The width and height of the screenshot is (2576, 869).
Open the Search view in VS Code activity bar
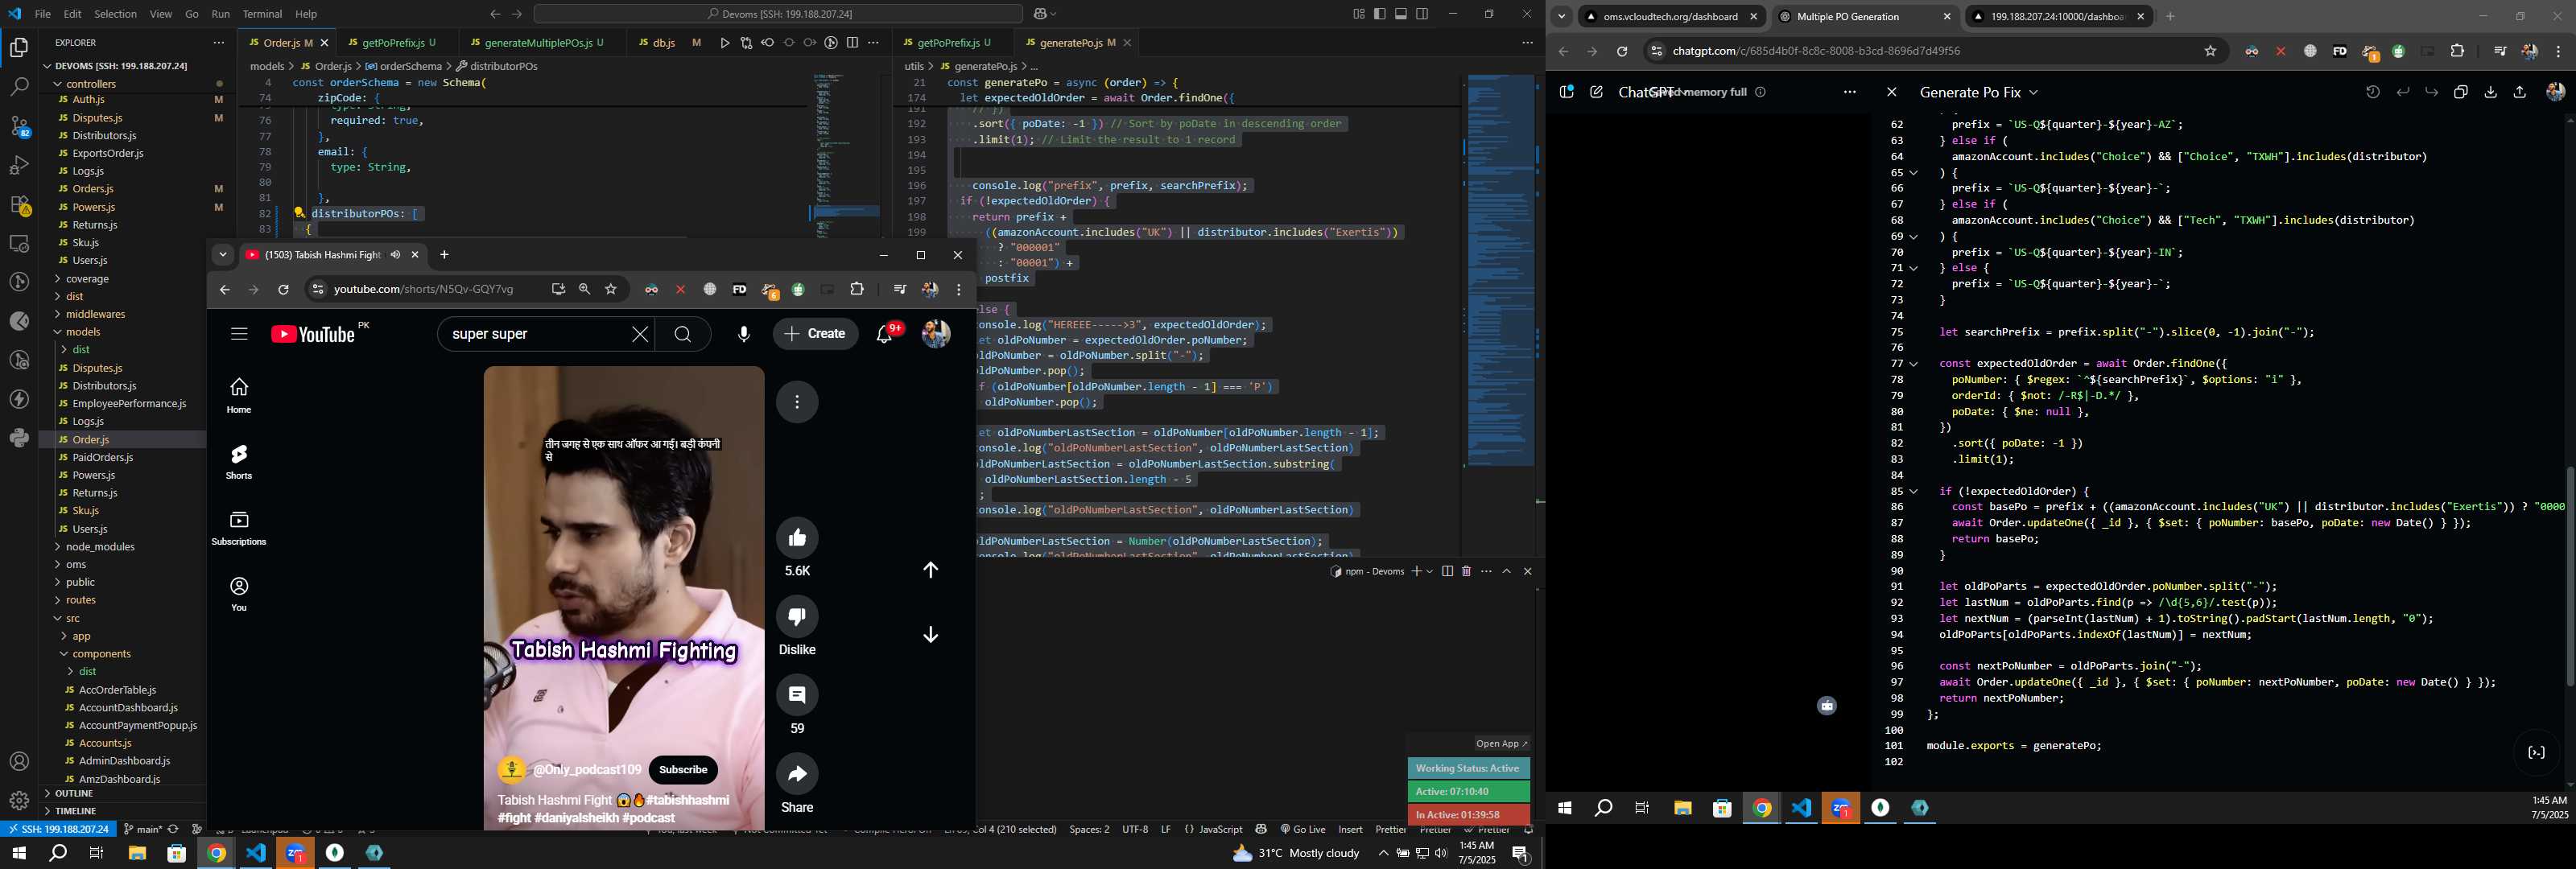(x=19, y=87)
